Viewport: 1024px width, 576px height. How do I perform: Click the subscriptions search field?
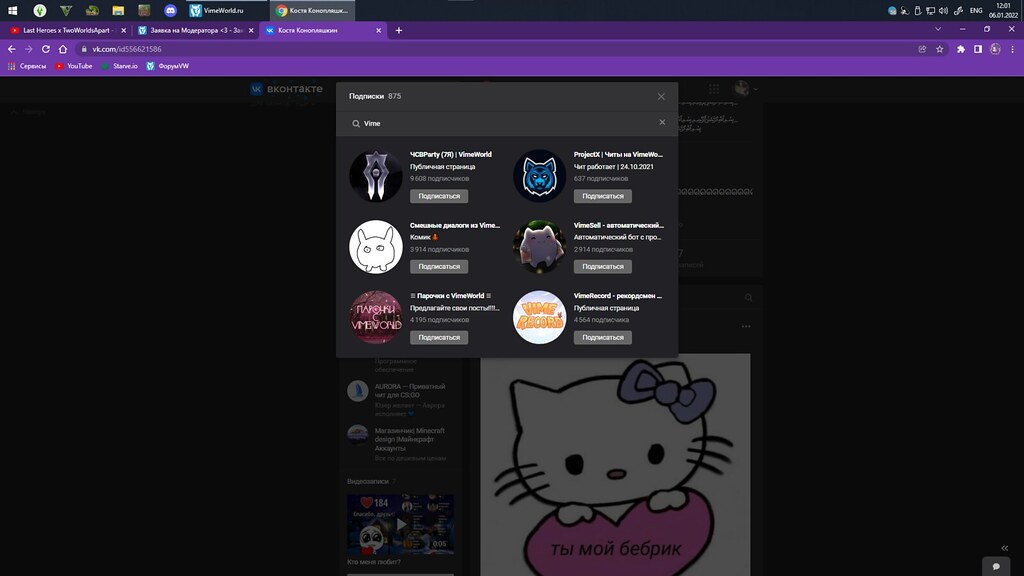tap(500, 123)
